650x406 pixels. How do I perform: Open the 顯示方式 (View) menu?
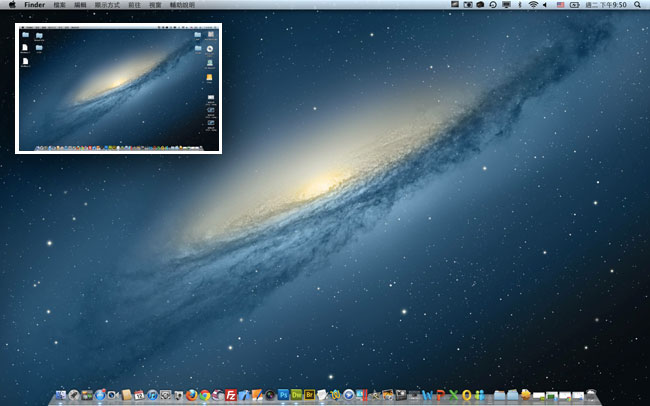tap(107, 5)
